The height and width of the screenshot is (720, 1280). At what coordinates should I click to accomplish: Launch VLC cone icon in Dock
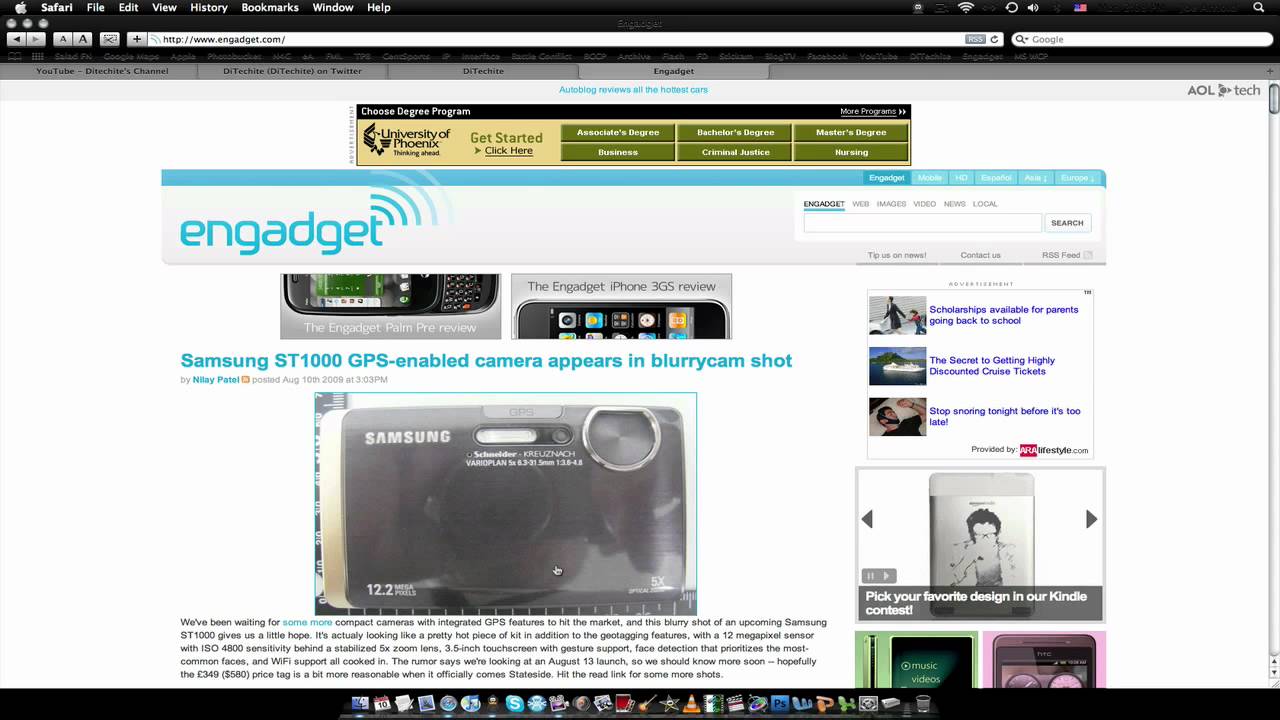pyautogui.click(x=691, y=704)
